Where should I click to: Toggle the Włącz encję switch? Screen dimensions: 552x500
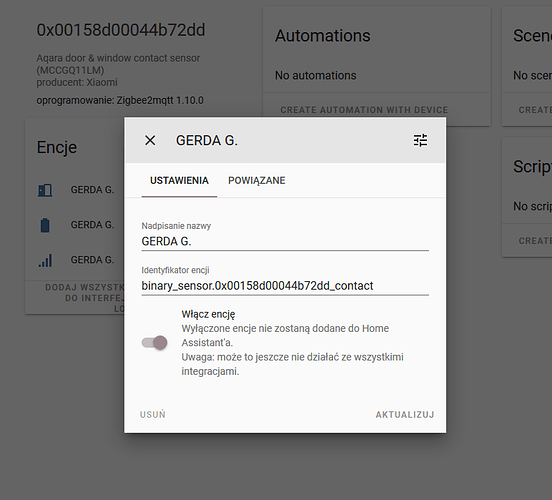154,343
